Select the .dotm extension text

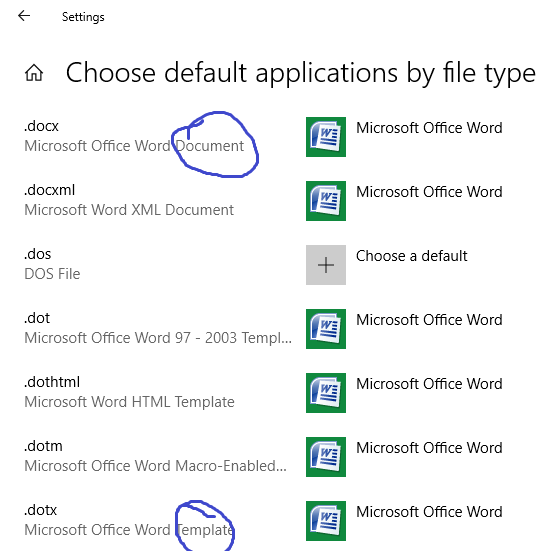click(x=43, y=446)
